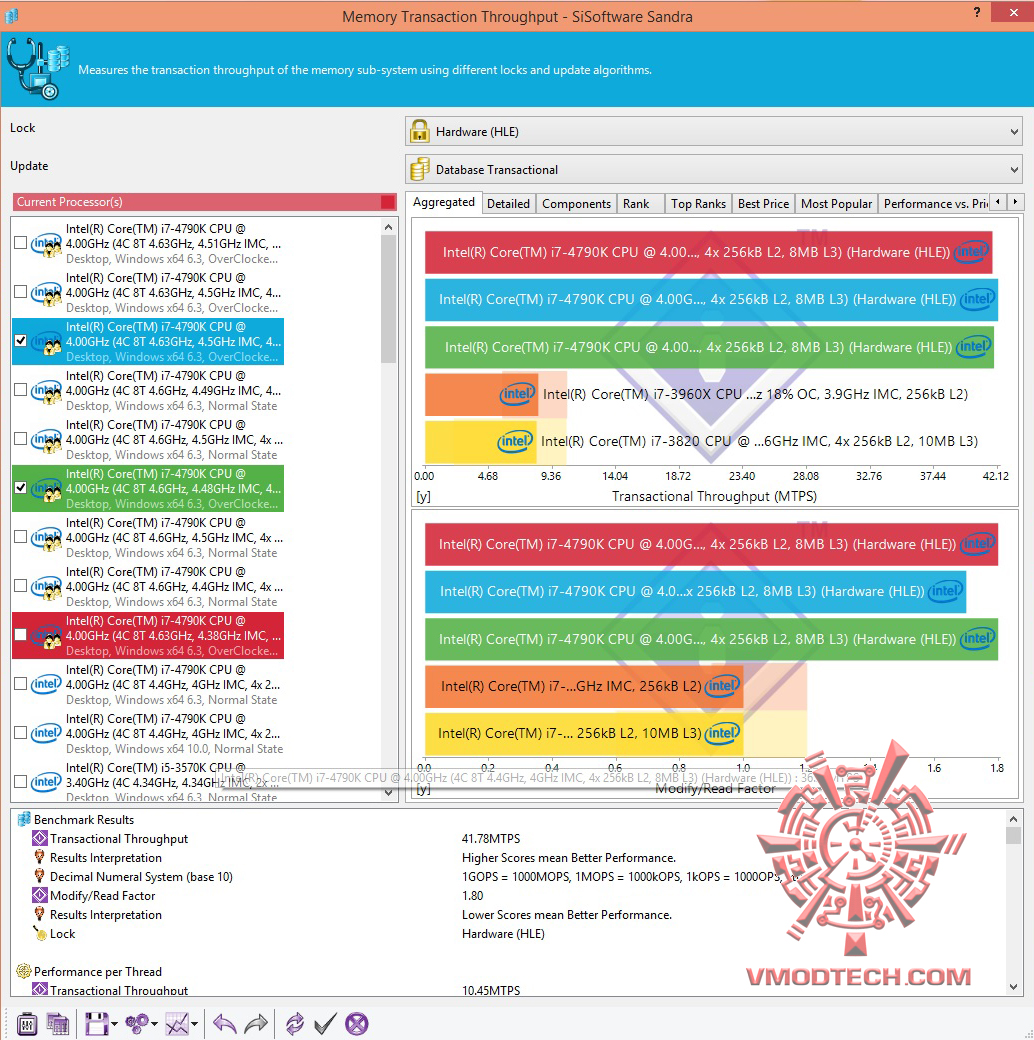
Task: Click the help question mark button
Action: (x=977, y=12)
